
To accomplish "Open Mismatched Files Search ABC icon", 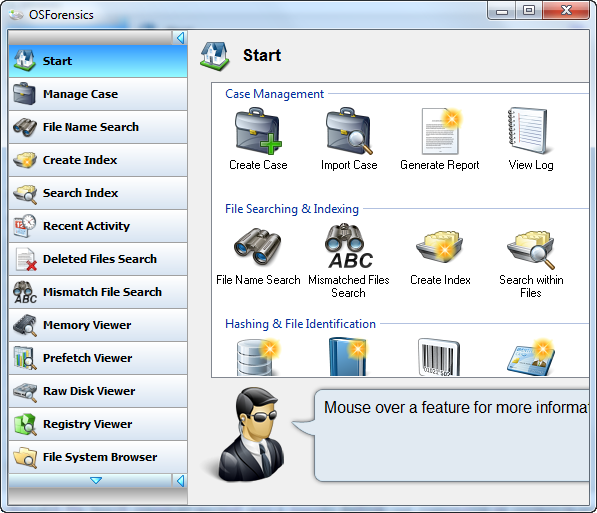I will coord(349,246).
